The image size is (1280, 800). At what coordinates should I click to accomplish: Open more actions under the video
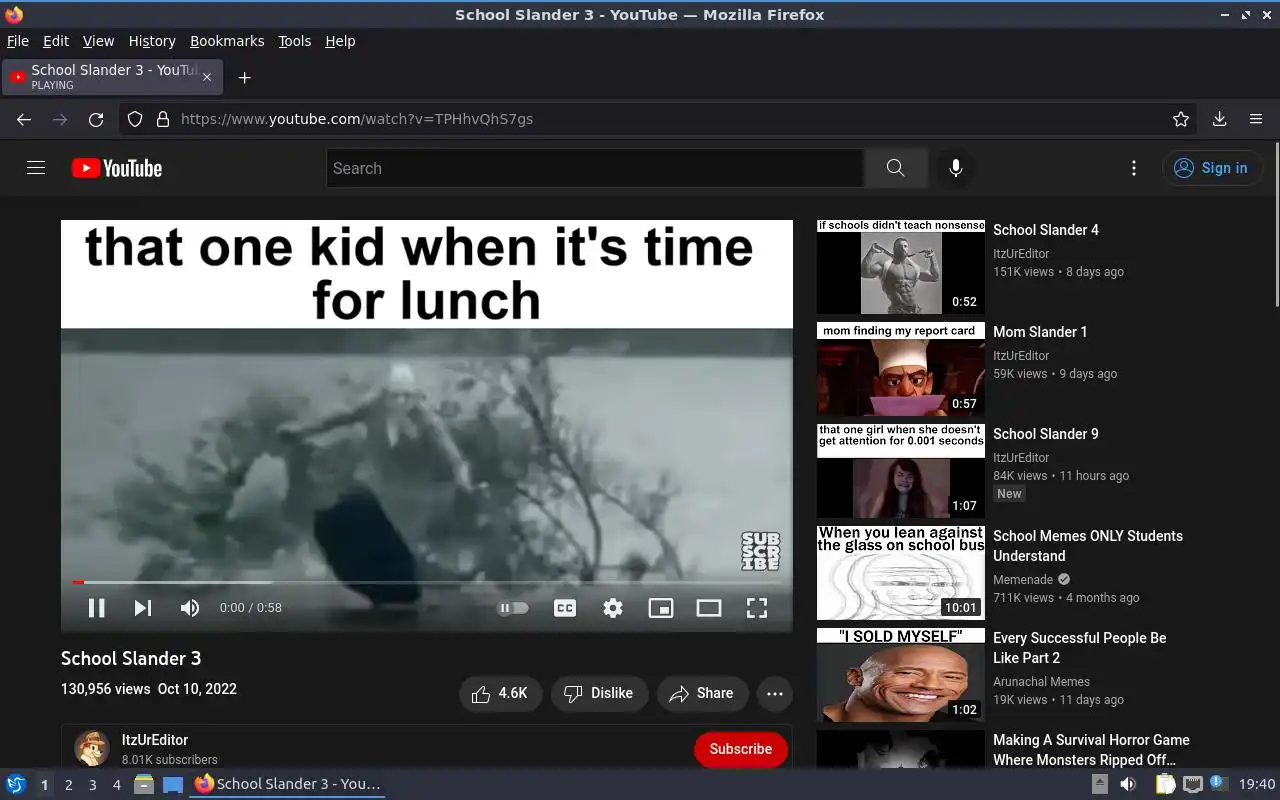775,693
